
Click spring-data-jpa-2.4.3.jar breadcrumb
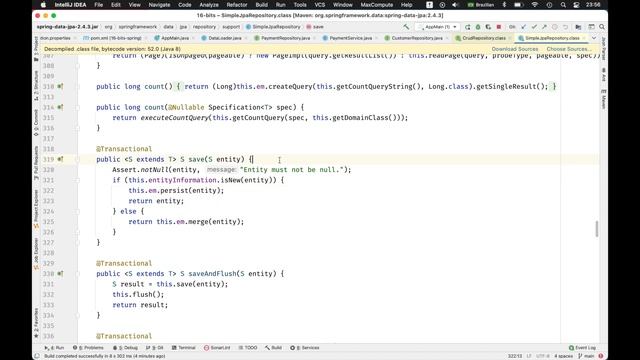click(67, 27)
